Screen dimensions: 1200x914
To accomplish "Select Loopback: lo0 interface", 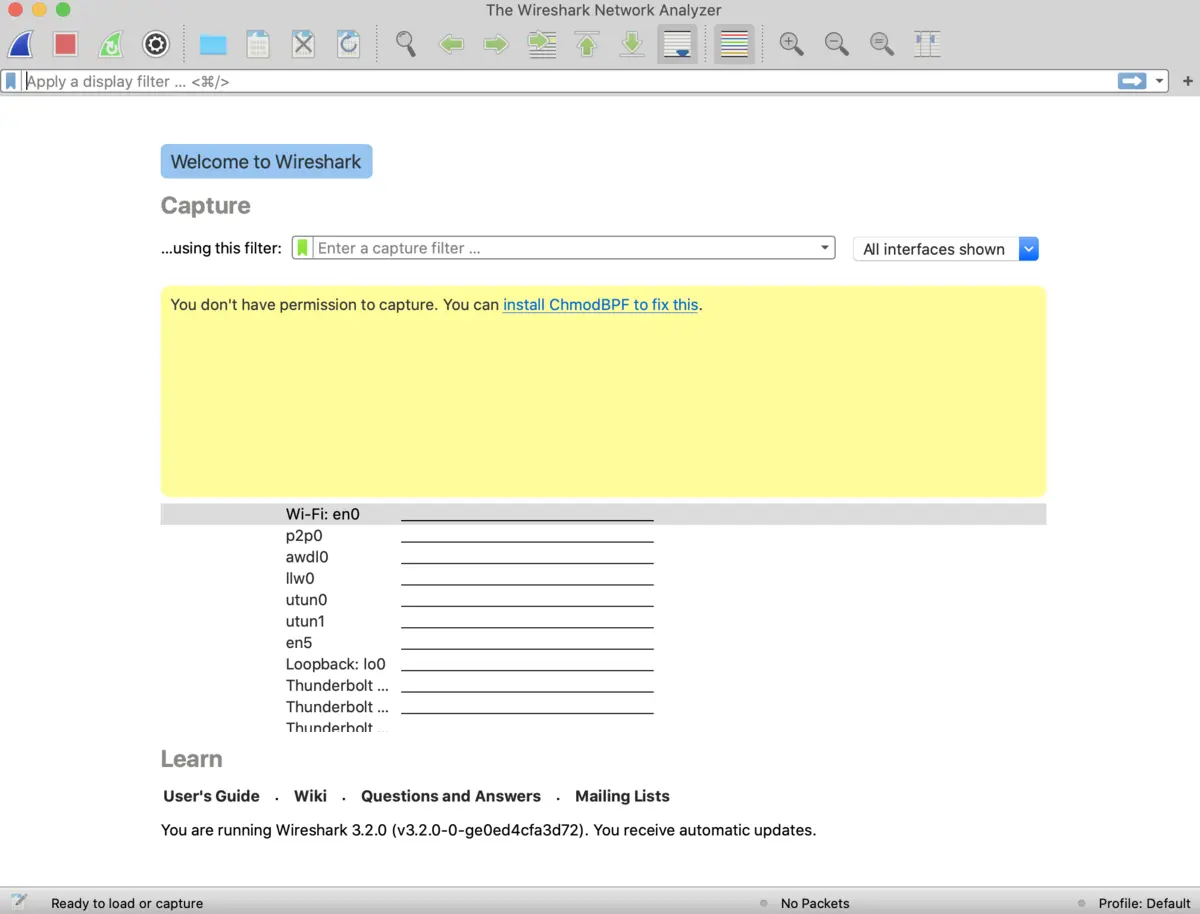I will pos(603,664).
